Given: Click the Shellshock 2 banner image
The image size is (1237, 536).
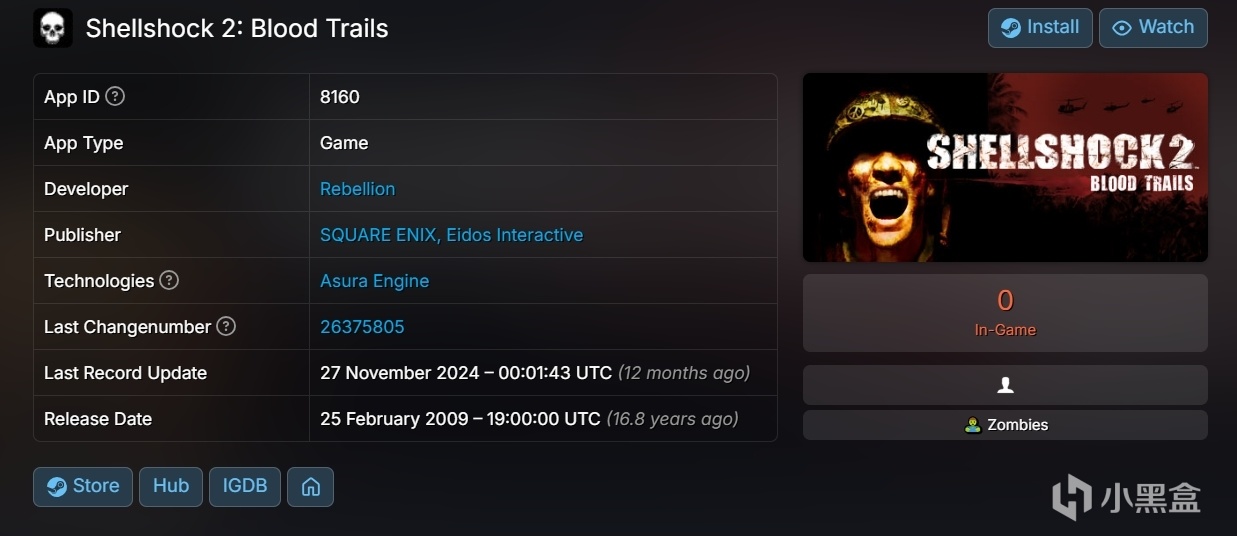Looking at the screenshot, I should click(x=1005, y=167).
